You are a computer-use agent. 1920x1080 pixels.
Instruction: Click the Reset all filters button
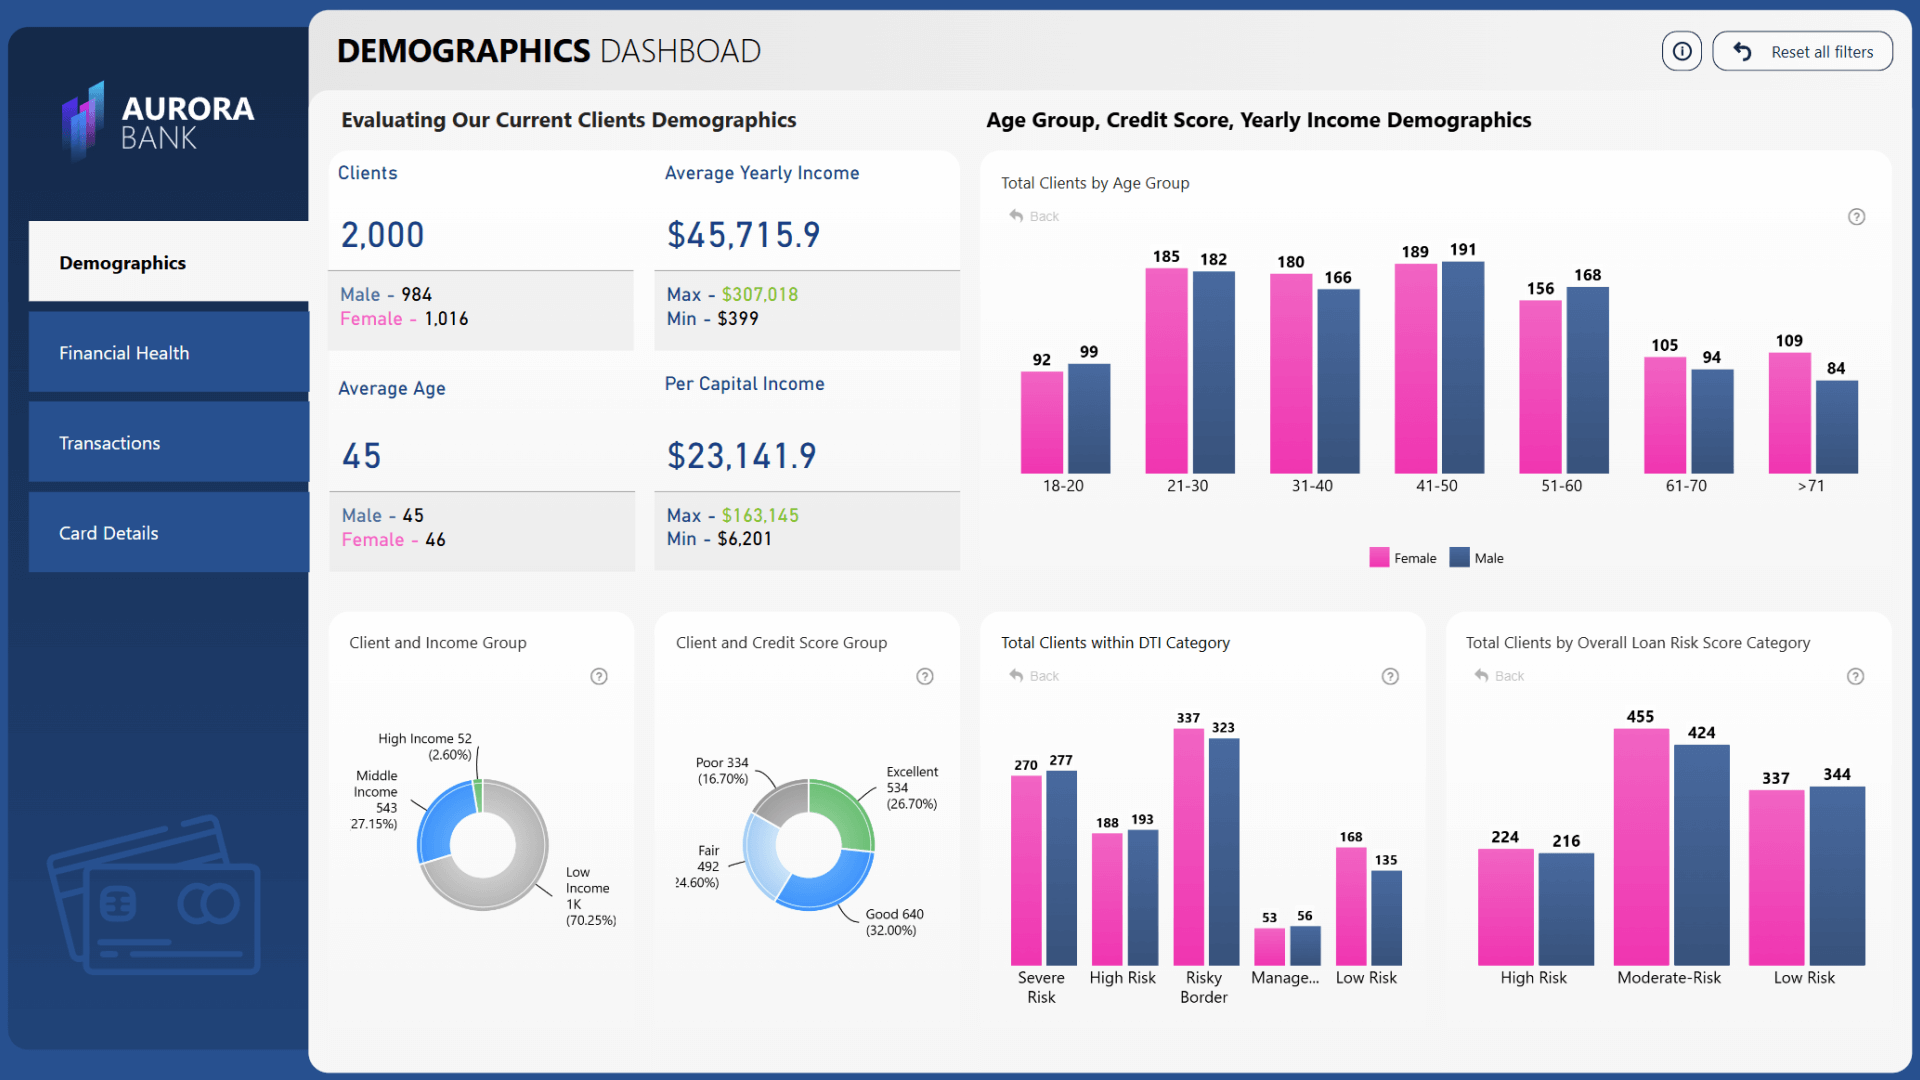tap(1802, 50)
